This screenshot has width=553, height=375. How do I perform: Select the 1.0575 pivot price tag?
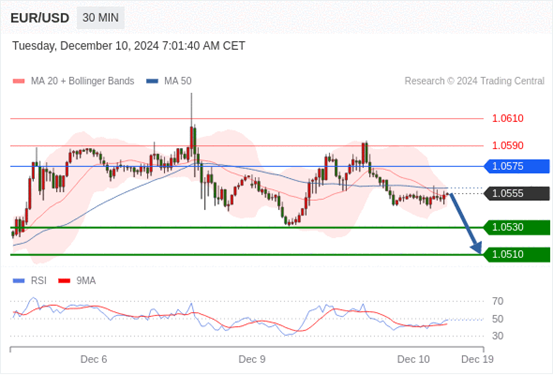tap(516, 166)
